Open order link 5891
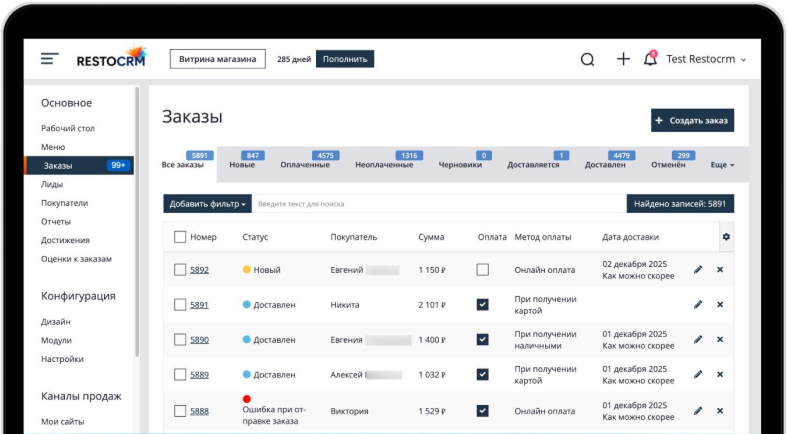The width and height of the screenshot is (787, 434). point(199,305)
